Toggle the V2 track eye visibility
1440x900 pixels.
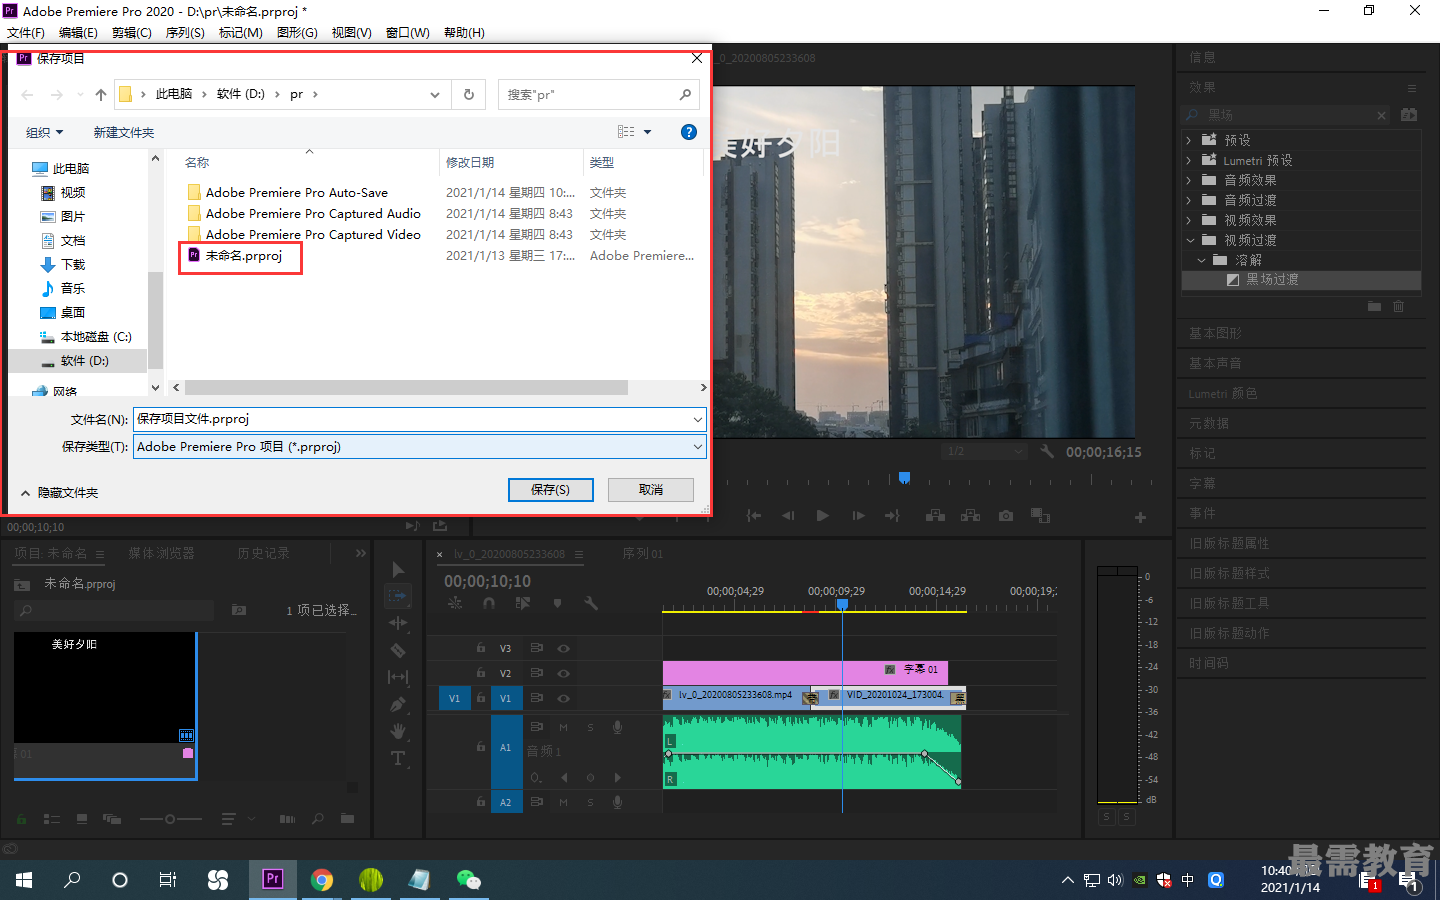tap(563, 673)
